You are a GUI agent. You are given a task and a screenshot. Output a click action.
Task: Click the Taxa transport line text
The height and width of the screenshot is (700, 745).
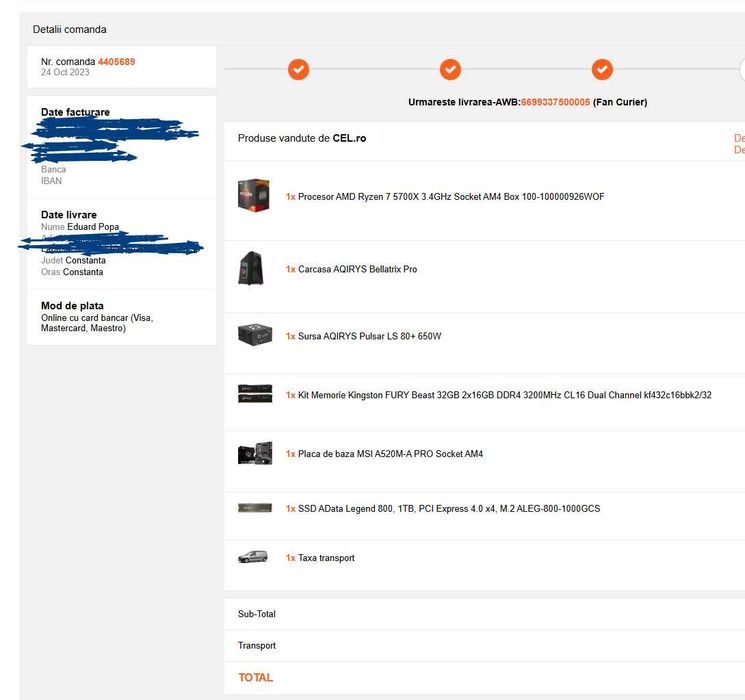coord(326,558)
